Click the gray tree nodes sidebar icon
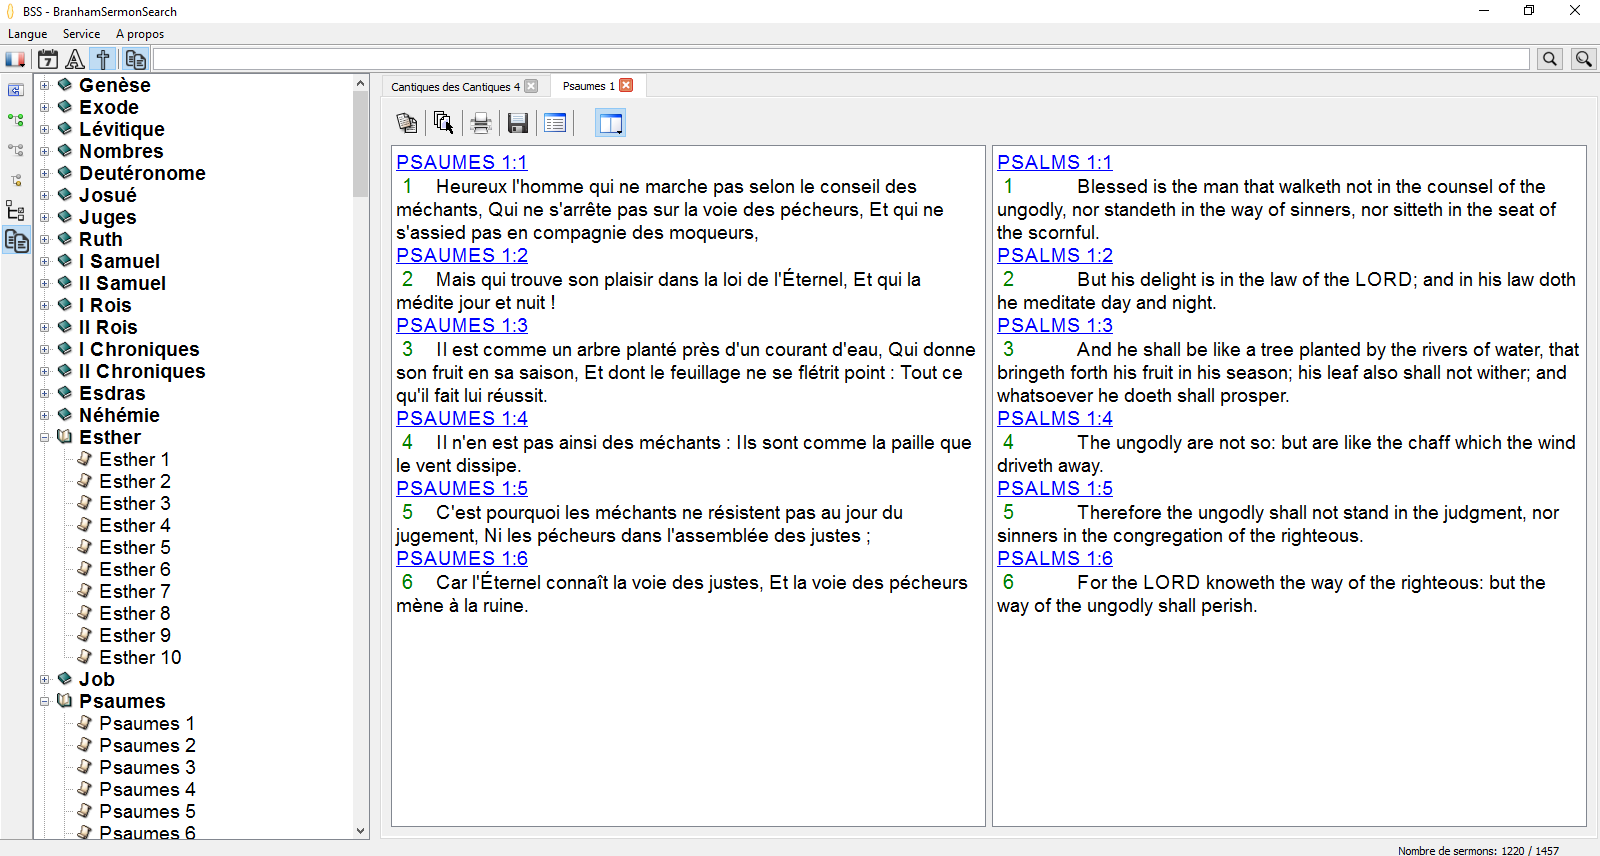 (x=16, y=150)
